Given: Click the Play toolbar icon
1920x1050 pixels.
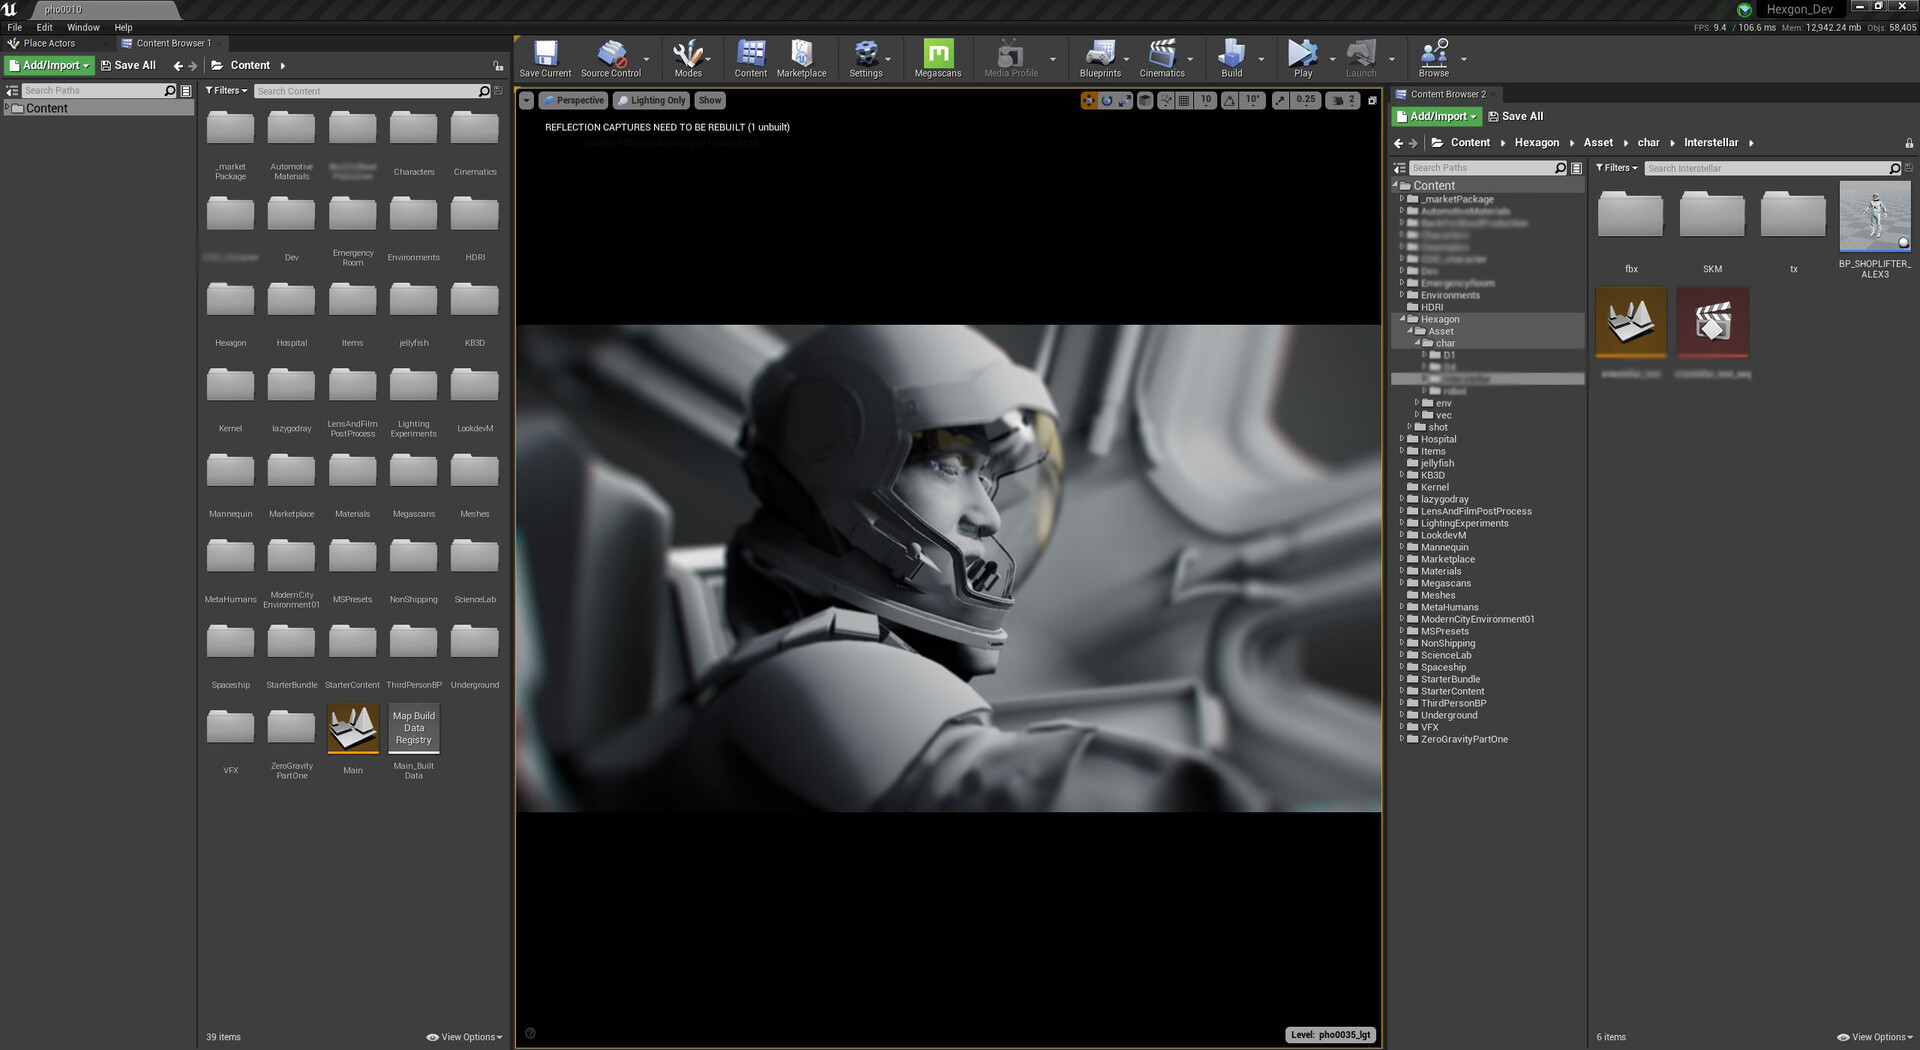Looking at the screenshot, I should [x=1303, y=58].
